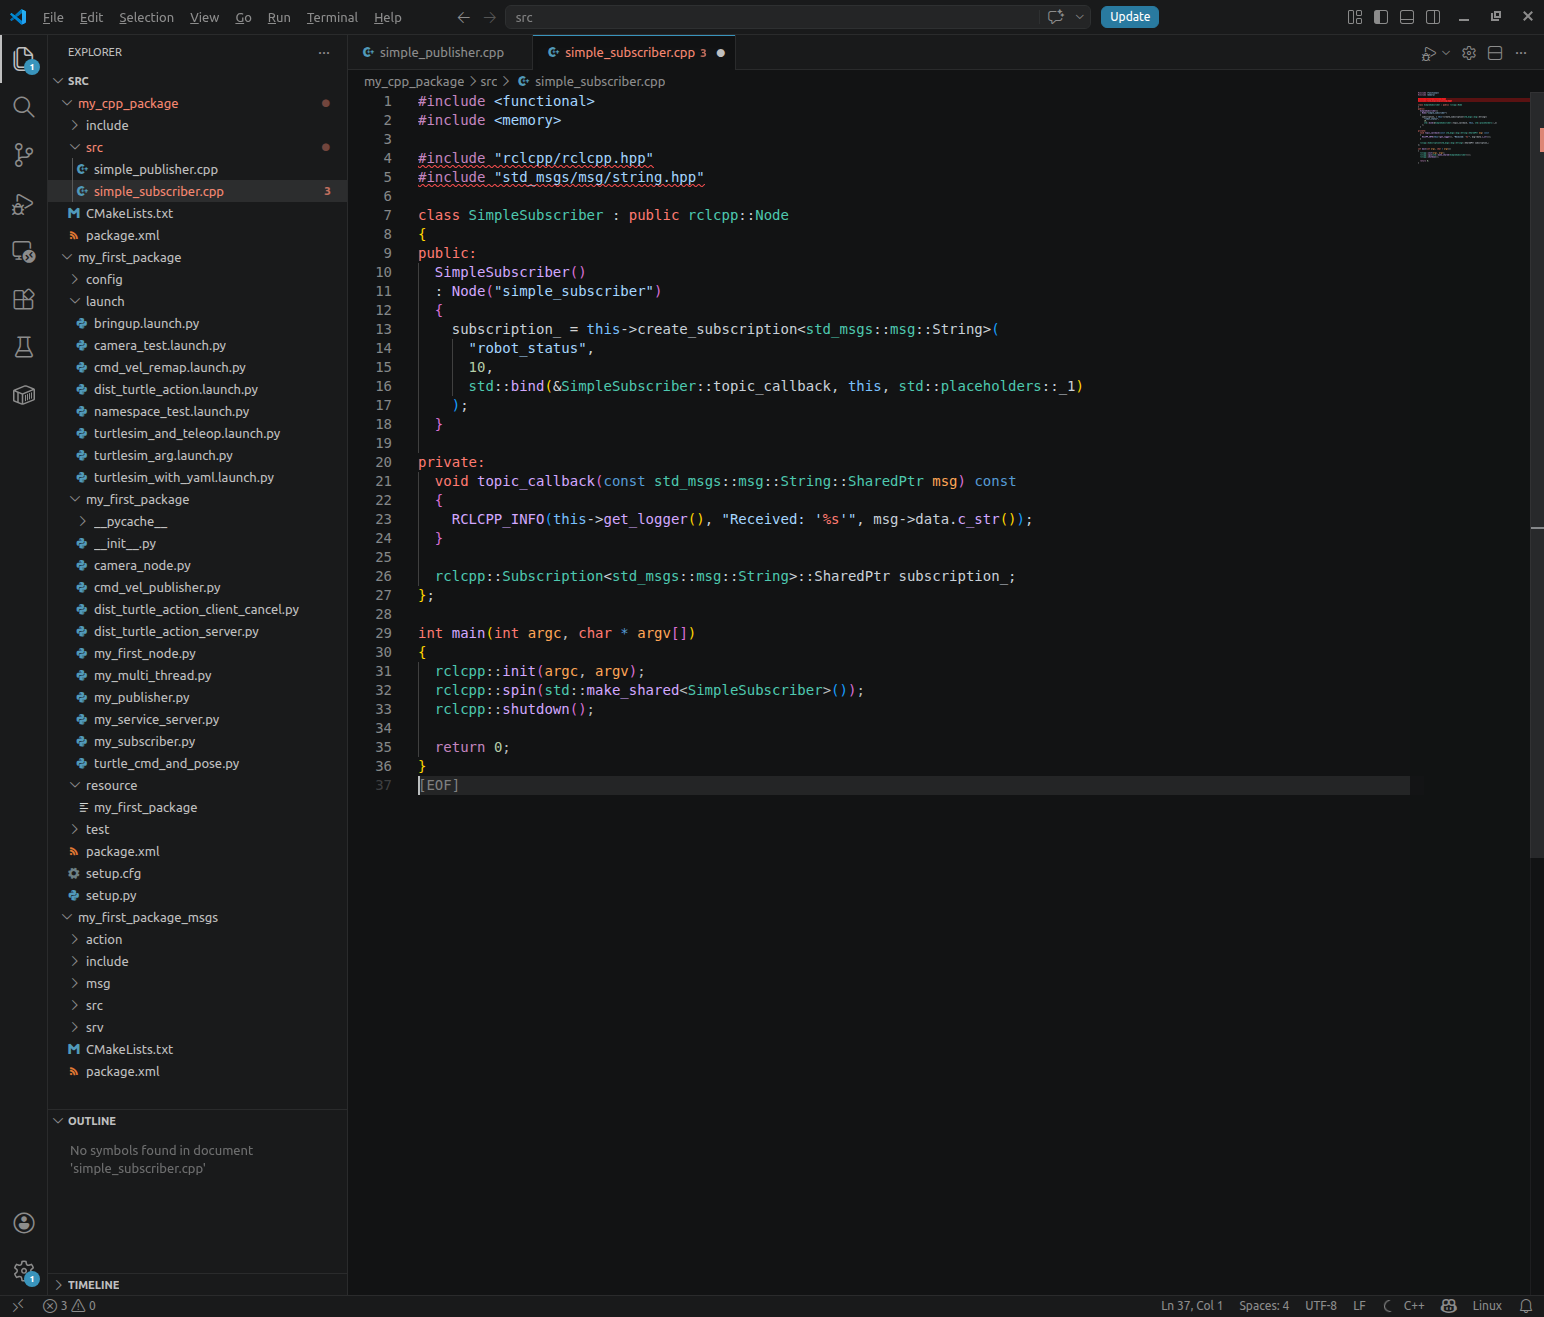Image resolution: width=1544 pixels, height=1317 pixels.
Task: Open the Extensions view
Action: (x=24, y=299)
